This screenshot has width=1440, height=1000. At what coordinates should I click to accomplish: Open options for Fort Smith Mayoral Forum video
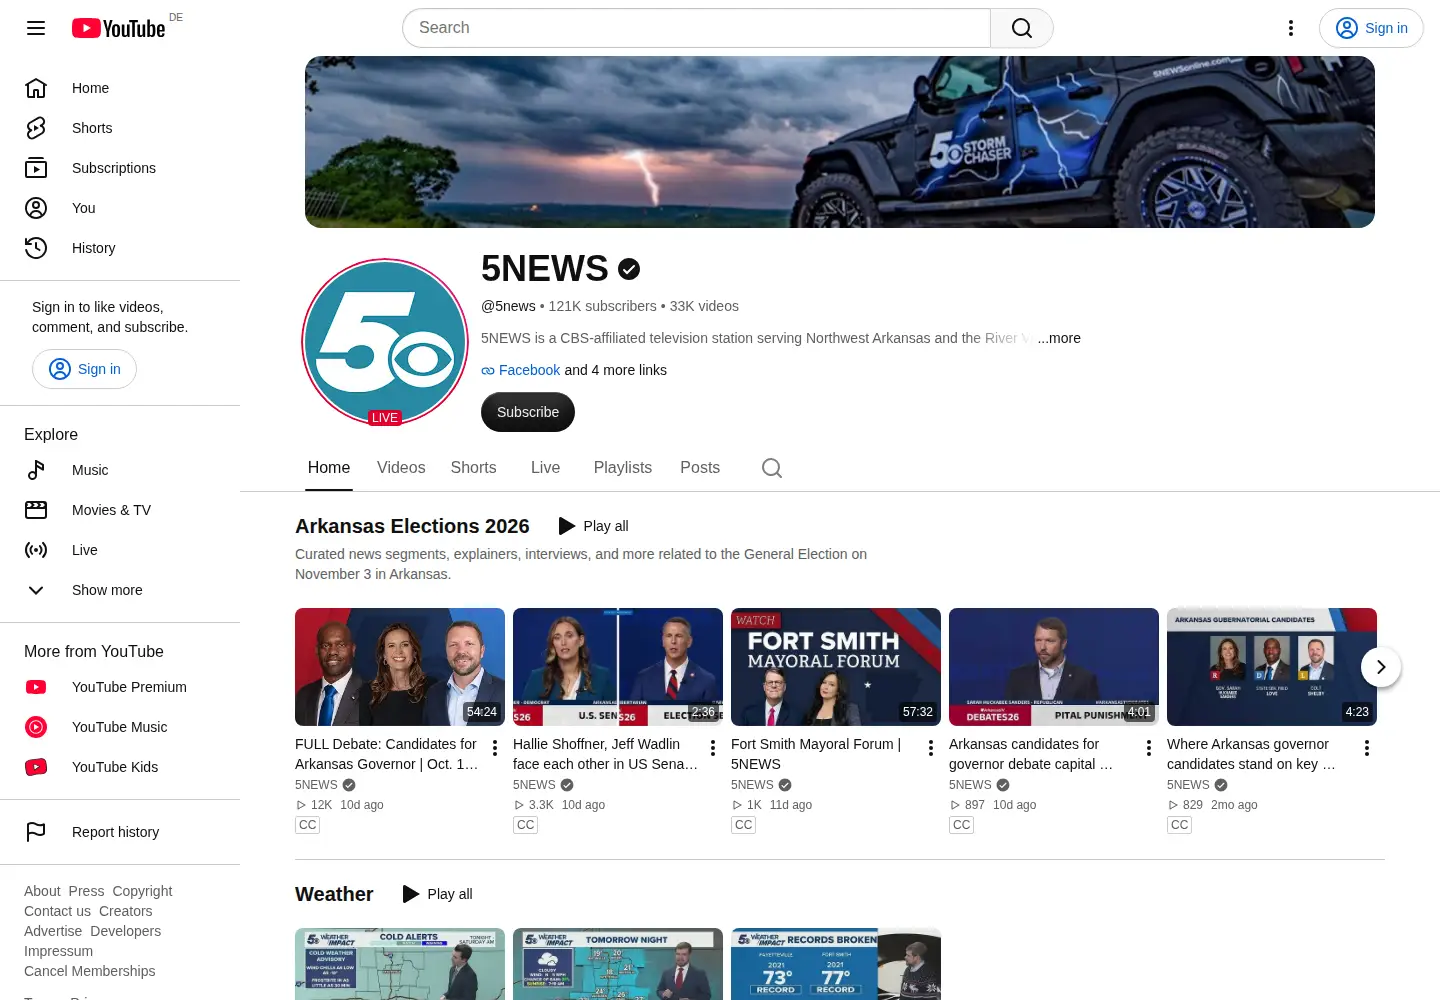point(931,748)
